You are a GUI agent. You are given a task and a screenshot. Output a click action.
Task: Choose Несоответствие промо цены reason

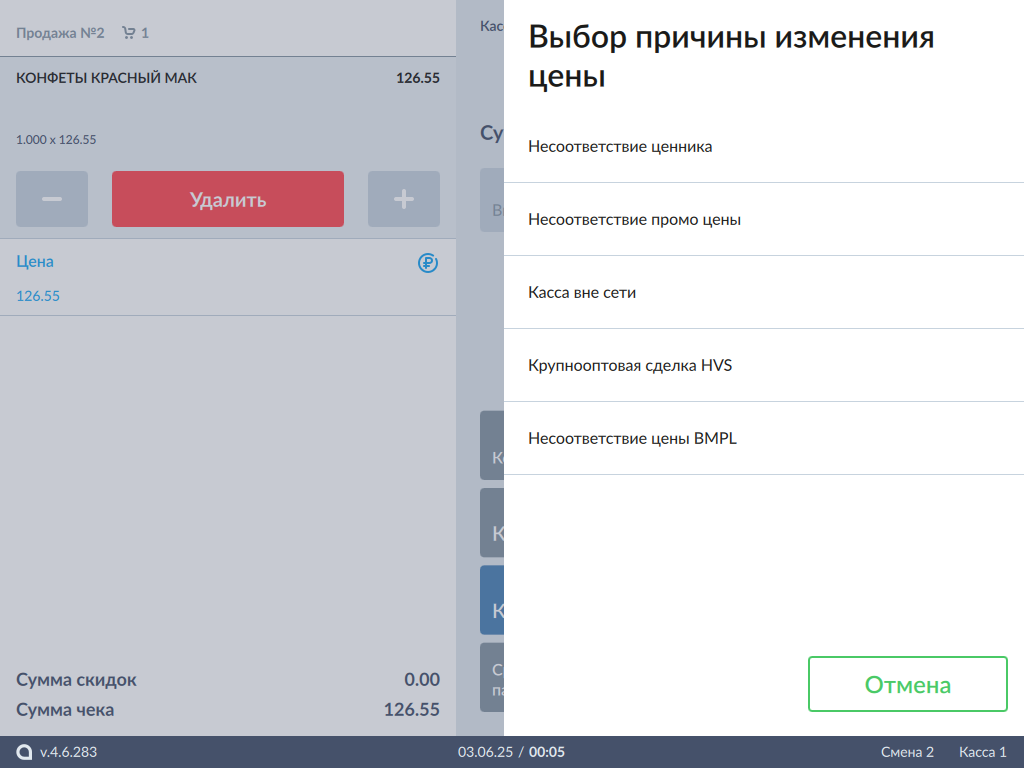click(x=634, y=220)
